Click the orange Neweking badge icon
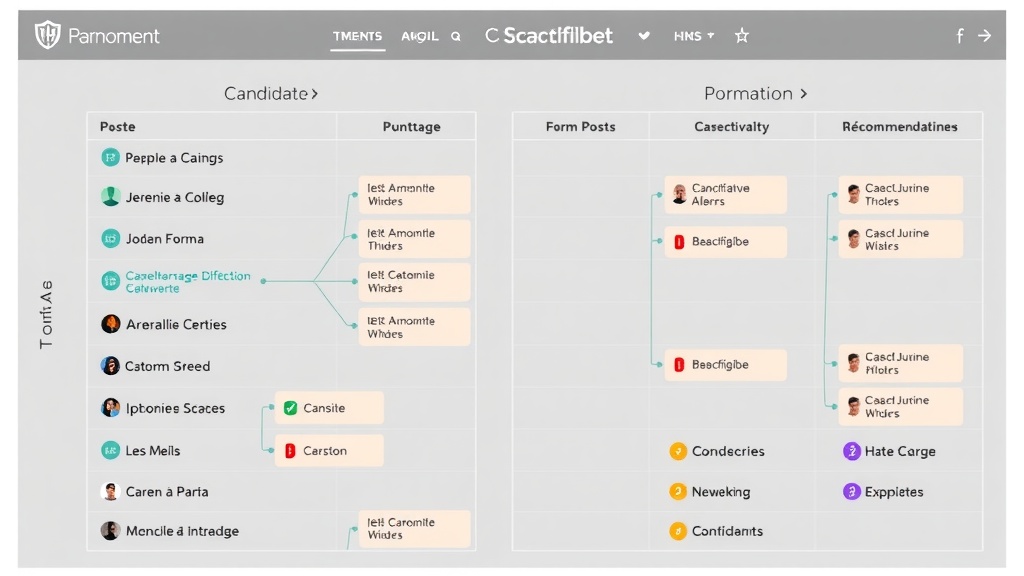 coord(678,492)
